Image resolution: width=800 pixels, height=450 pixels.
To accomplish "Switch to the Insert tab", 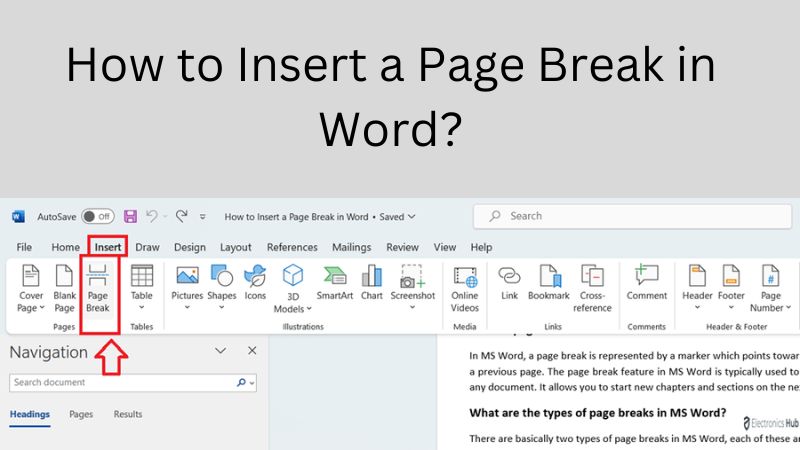I will 108,247.
